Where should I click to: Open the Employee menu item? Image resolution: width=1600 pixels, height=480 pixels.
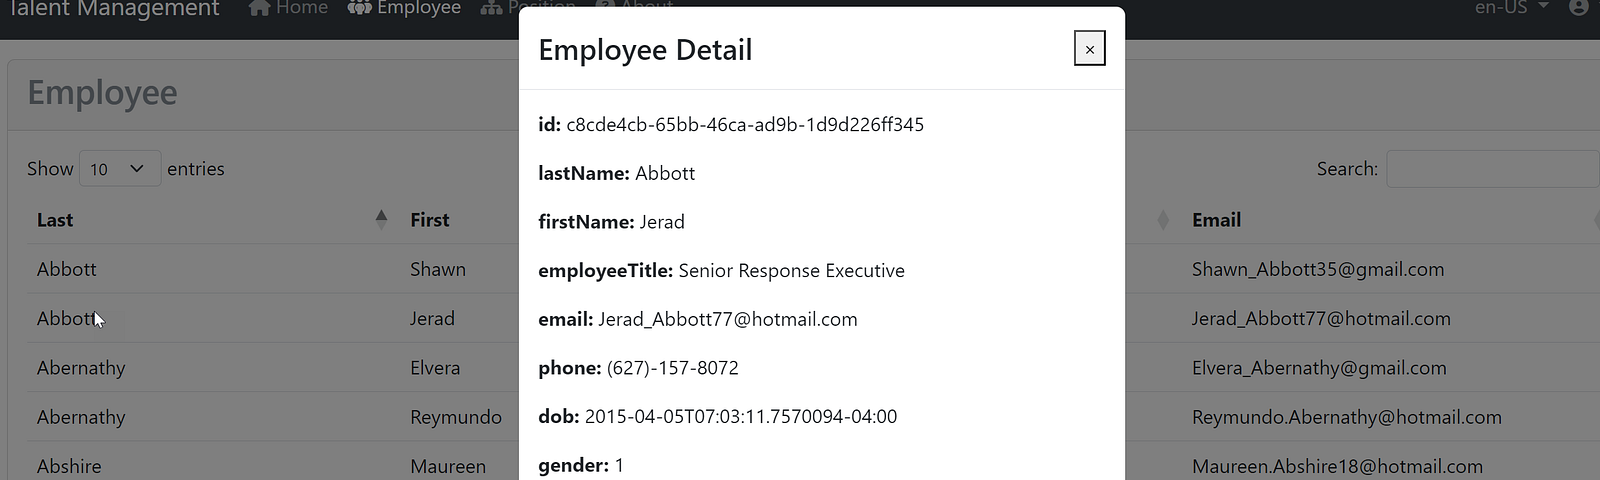coord(405,8)
